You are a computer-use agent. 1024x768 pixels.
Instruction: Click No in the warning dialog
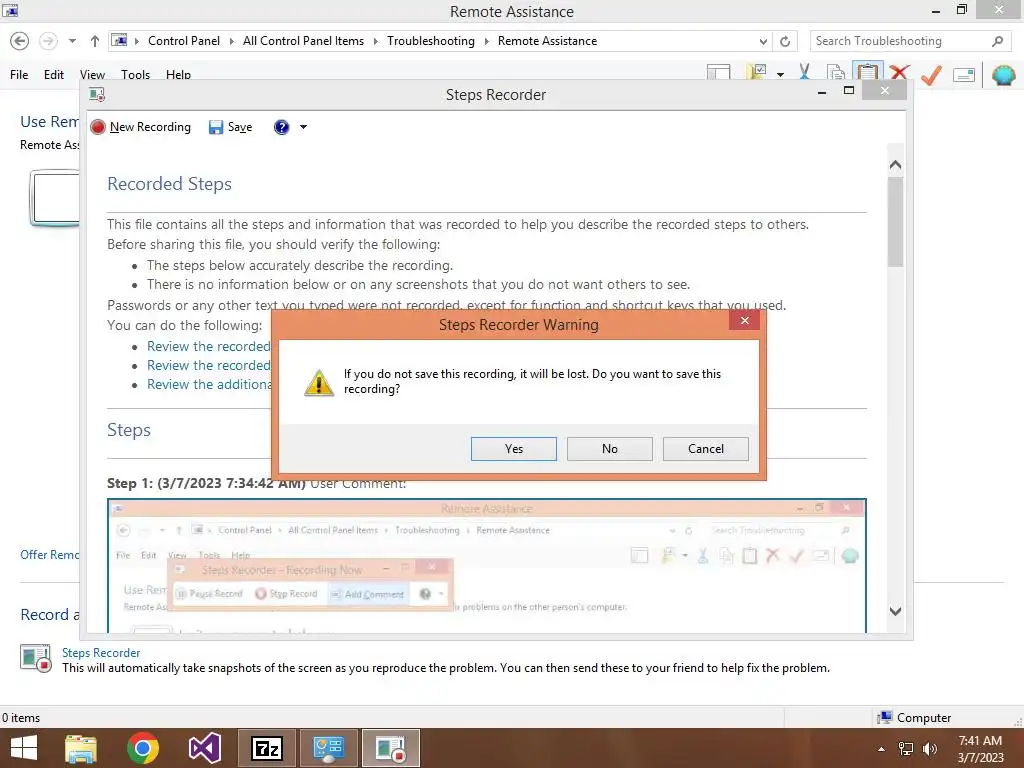click(609, 449)
